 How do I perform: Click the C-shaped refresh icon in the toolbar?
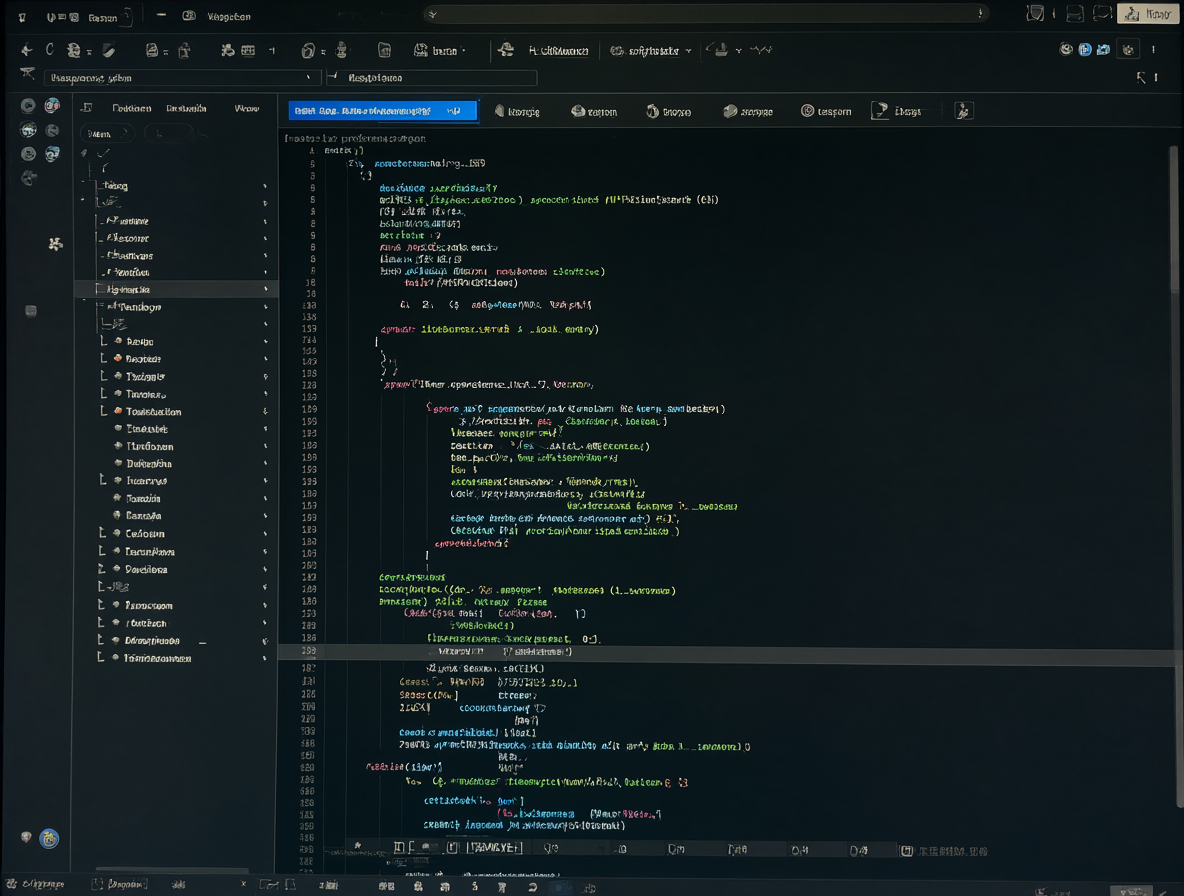pyautogui.click(x=50, y=50)
